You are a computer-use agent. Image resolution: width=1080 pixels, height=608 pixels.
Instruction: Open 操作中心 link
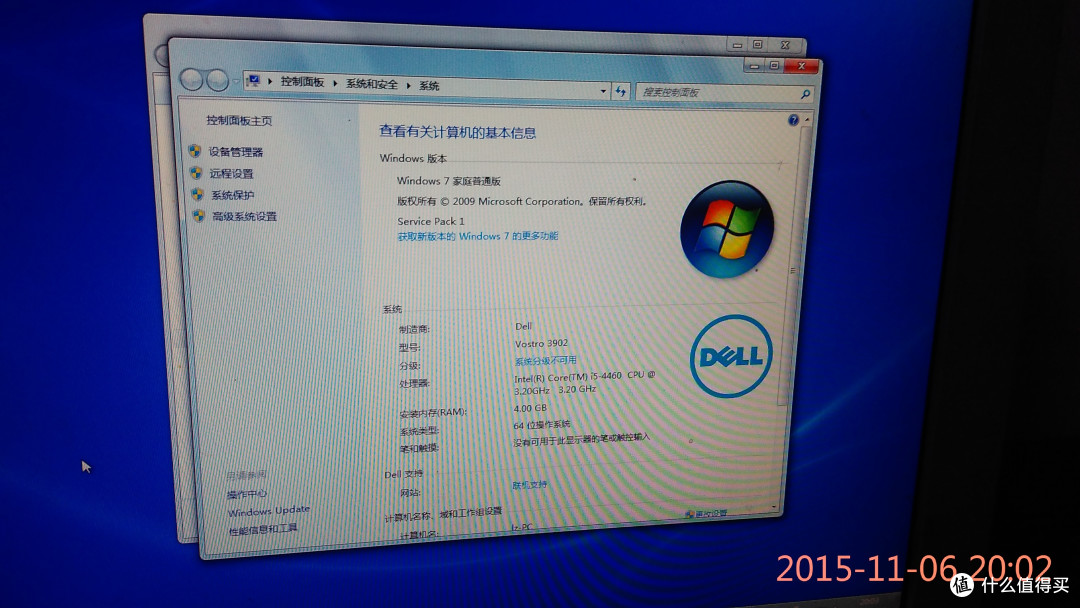pos(247,494)
